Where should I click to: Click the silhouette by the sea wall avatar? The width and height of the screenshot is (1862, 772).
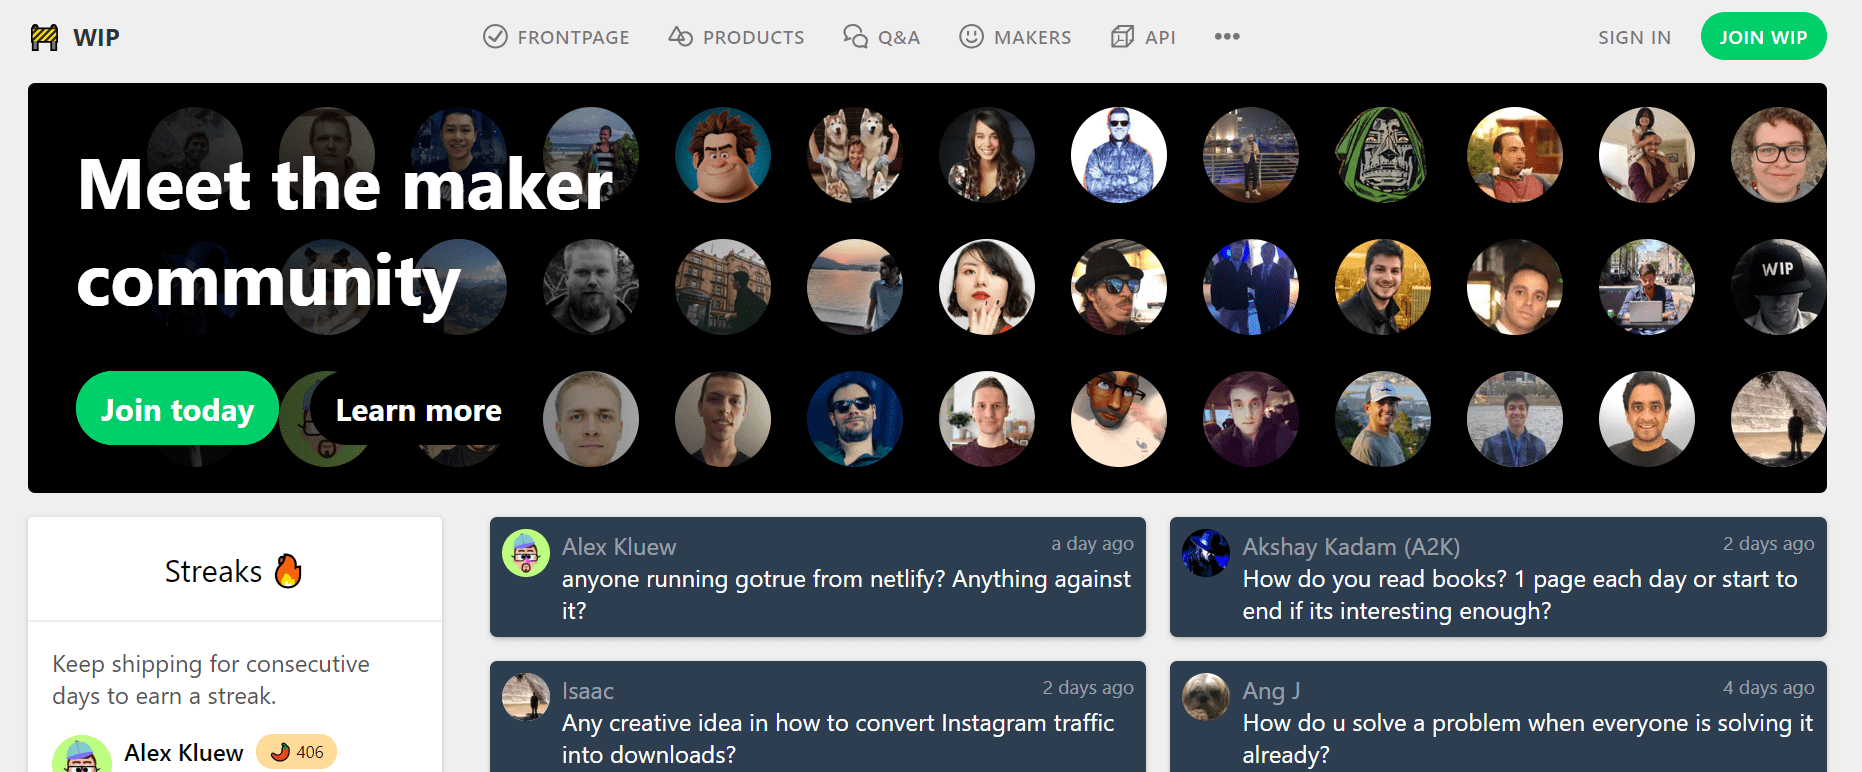pyautogui.click(x=1779, y=419)
